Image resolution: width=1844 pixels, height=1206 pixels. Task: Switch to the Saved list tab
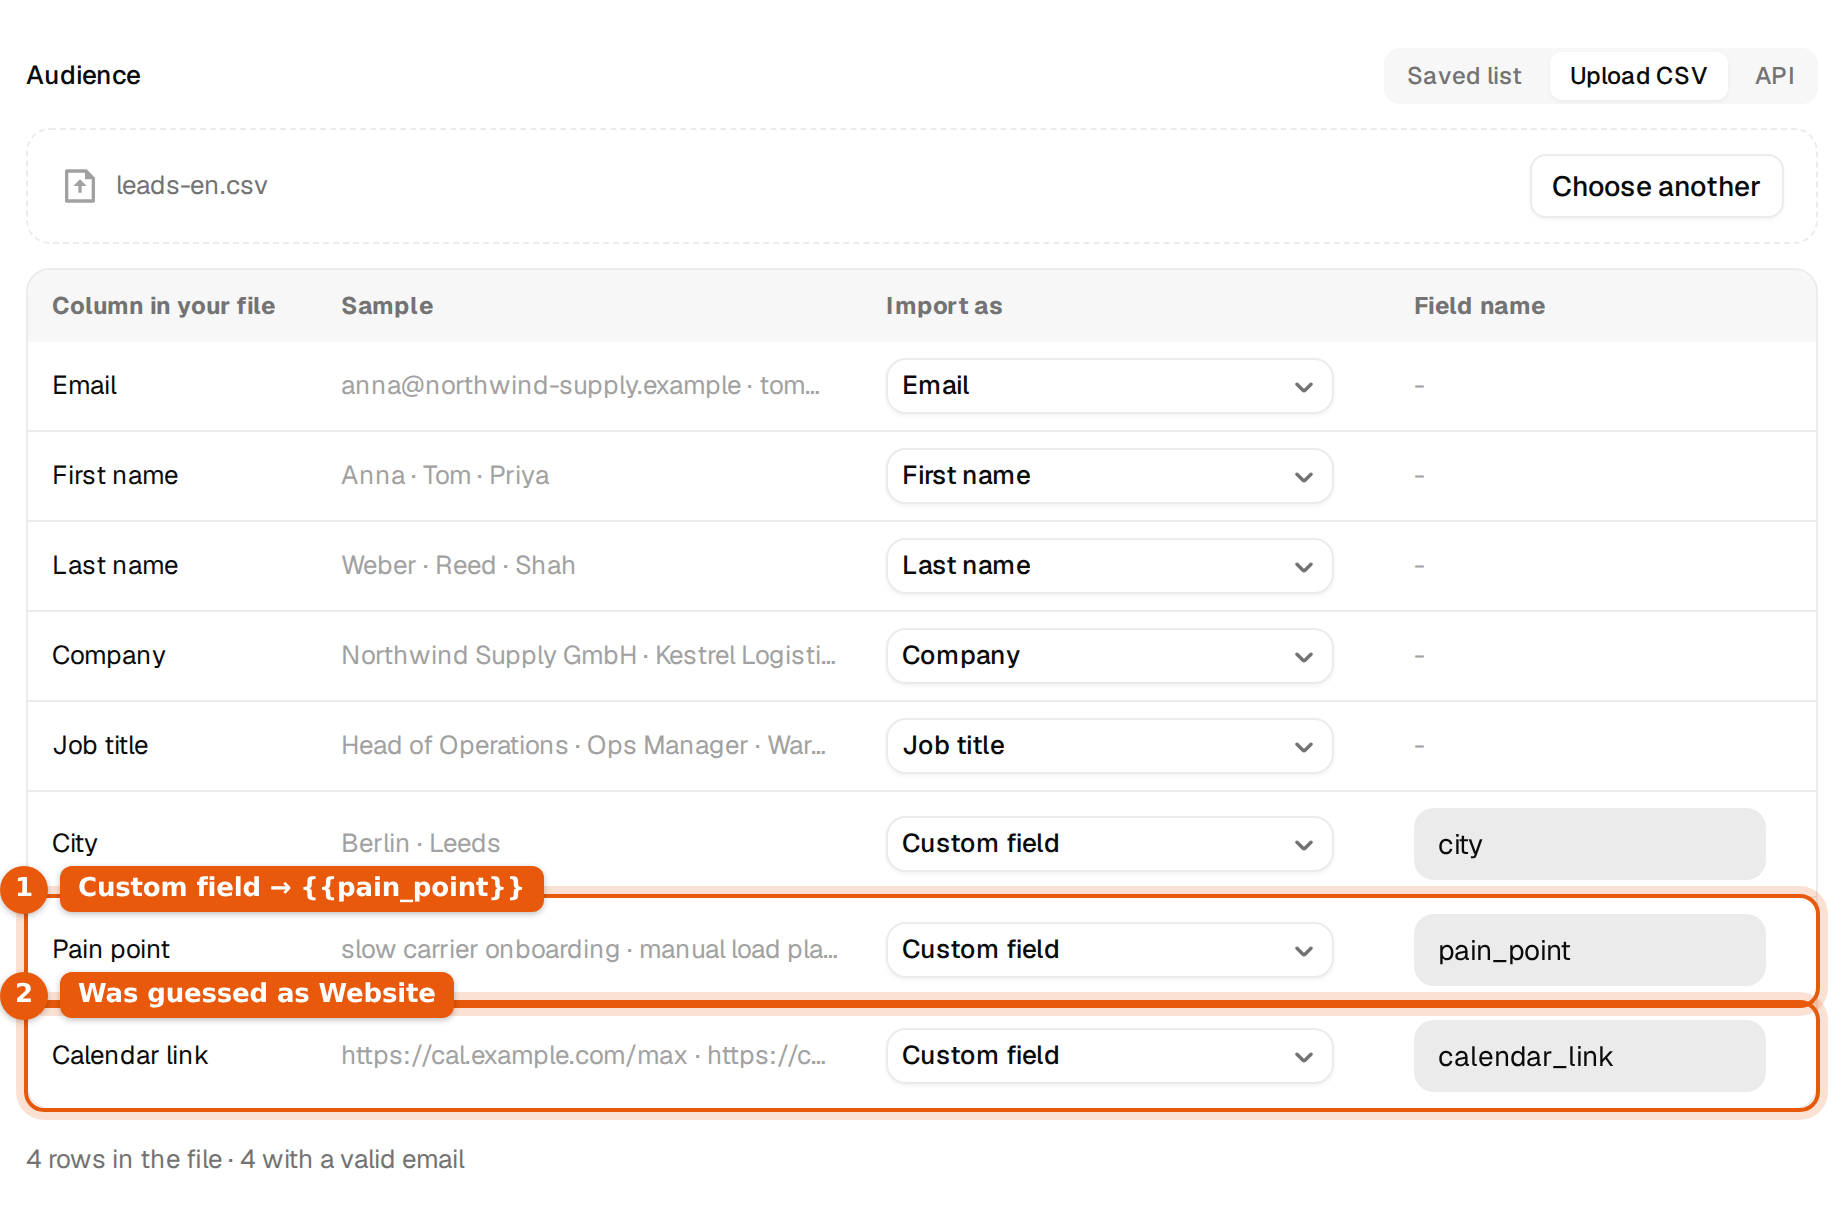coord(1464,76)
